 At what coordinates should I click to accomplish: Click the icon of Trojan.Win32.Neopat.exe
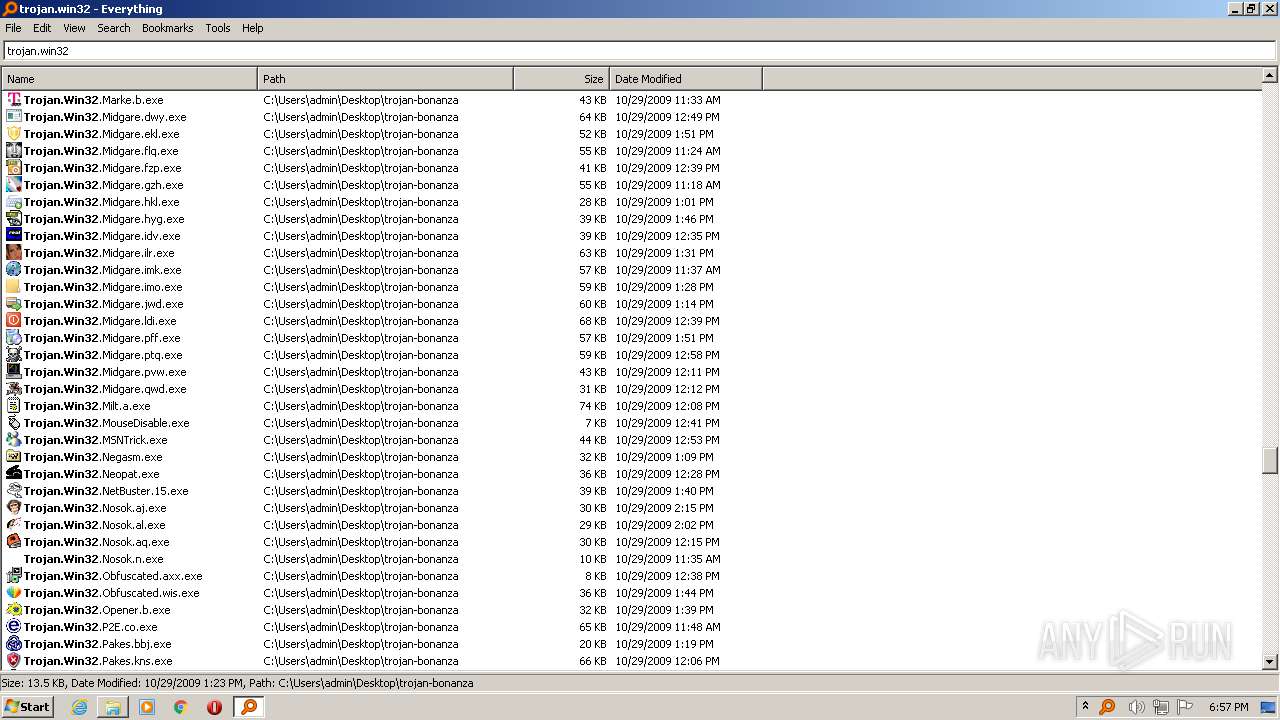pos(14,474)
